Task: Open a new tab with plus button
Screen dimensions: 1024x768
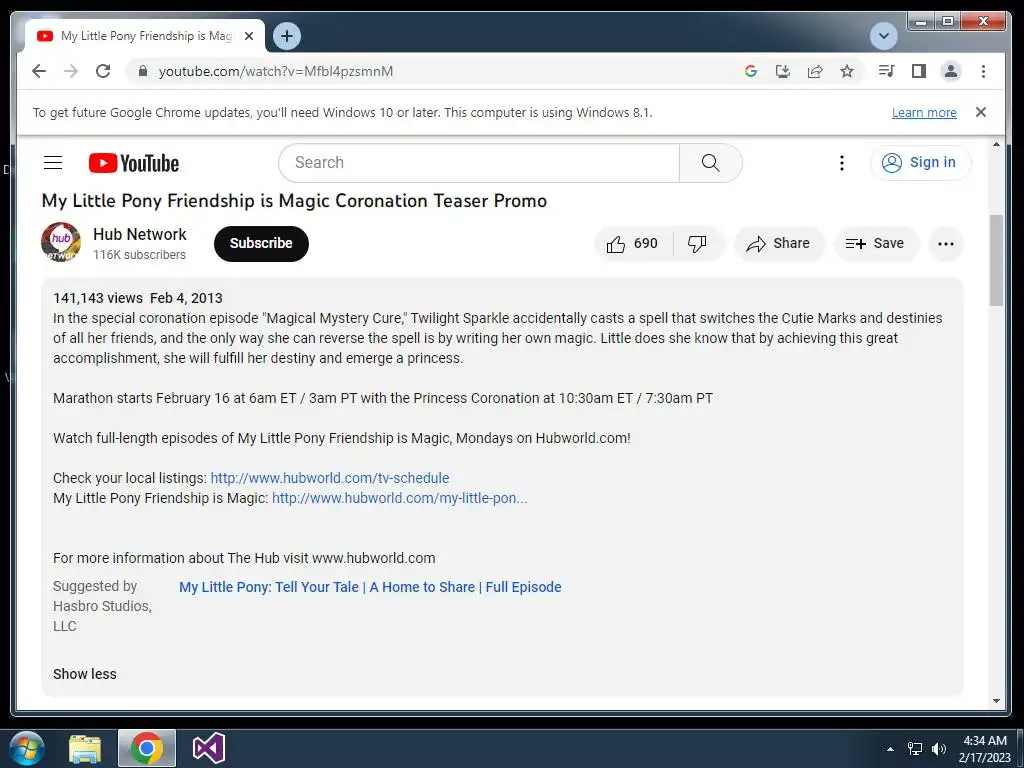Action: coord(287,36)
